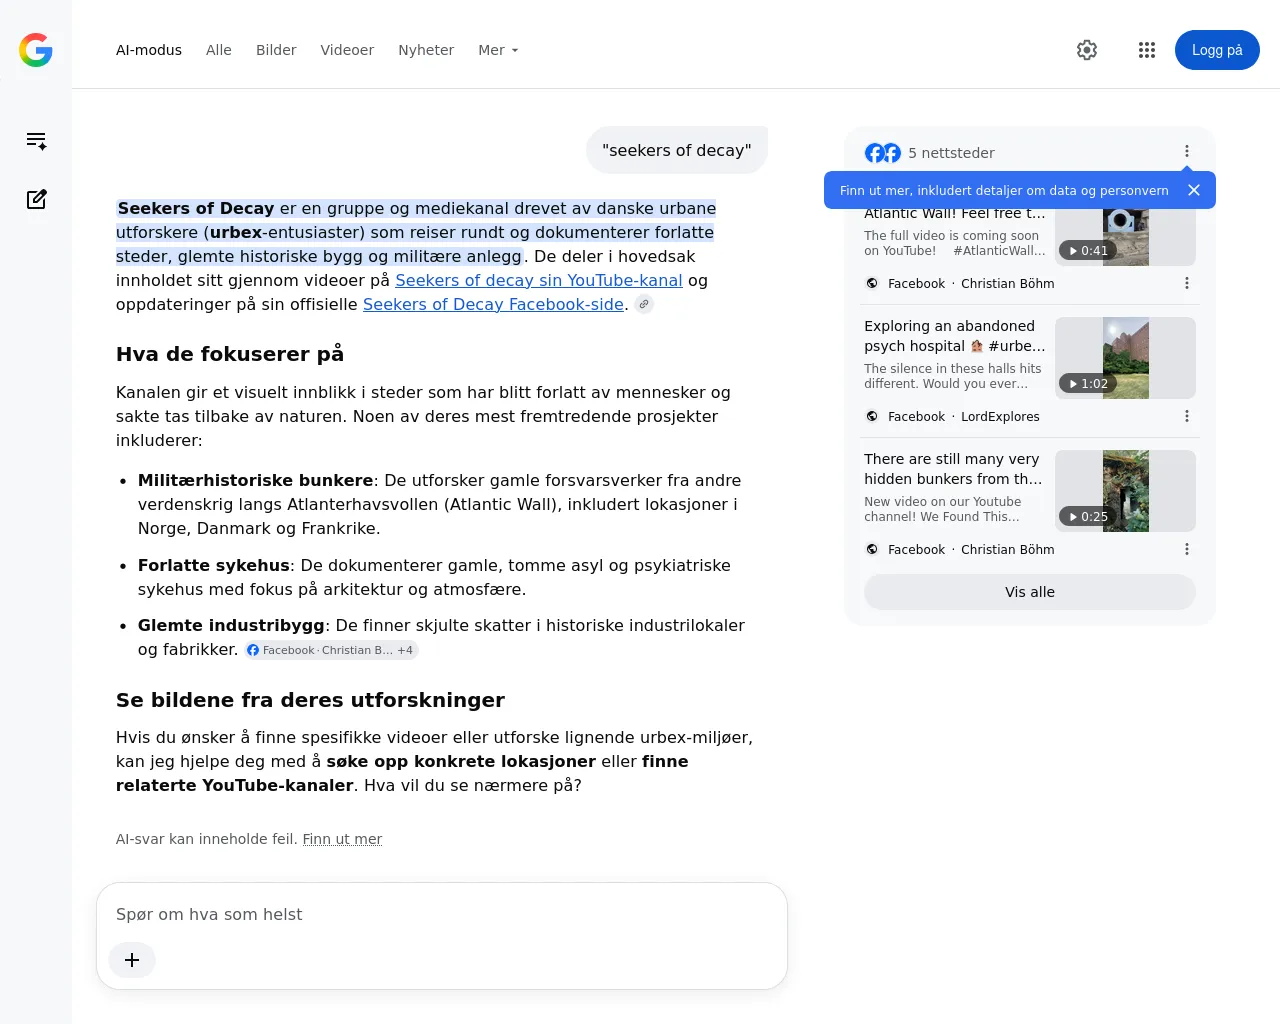Open options for the hidden bunkers result
1280x1024 pixels.
click(x=1187, y=549)
